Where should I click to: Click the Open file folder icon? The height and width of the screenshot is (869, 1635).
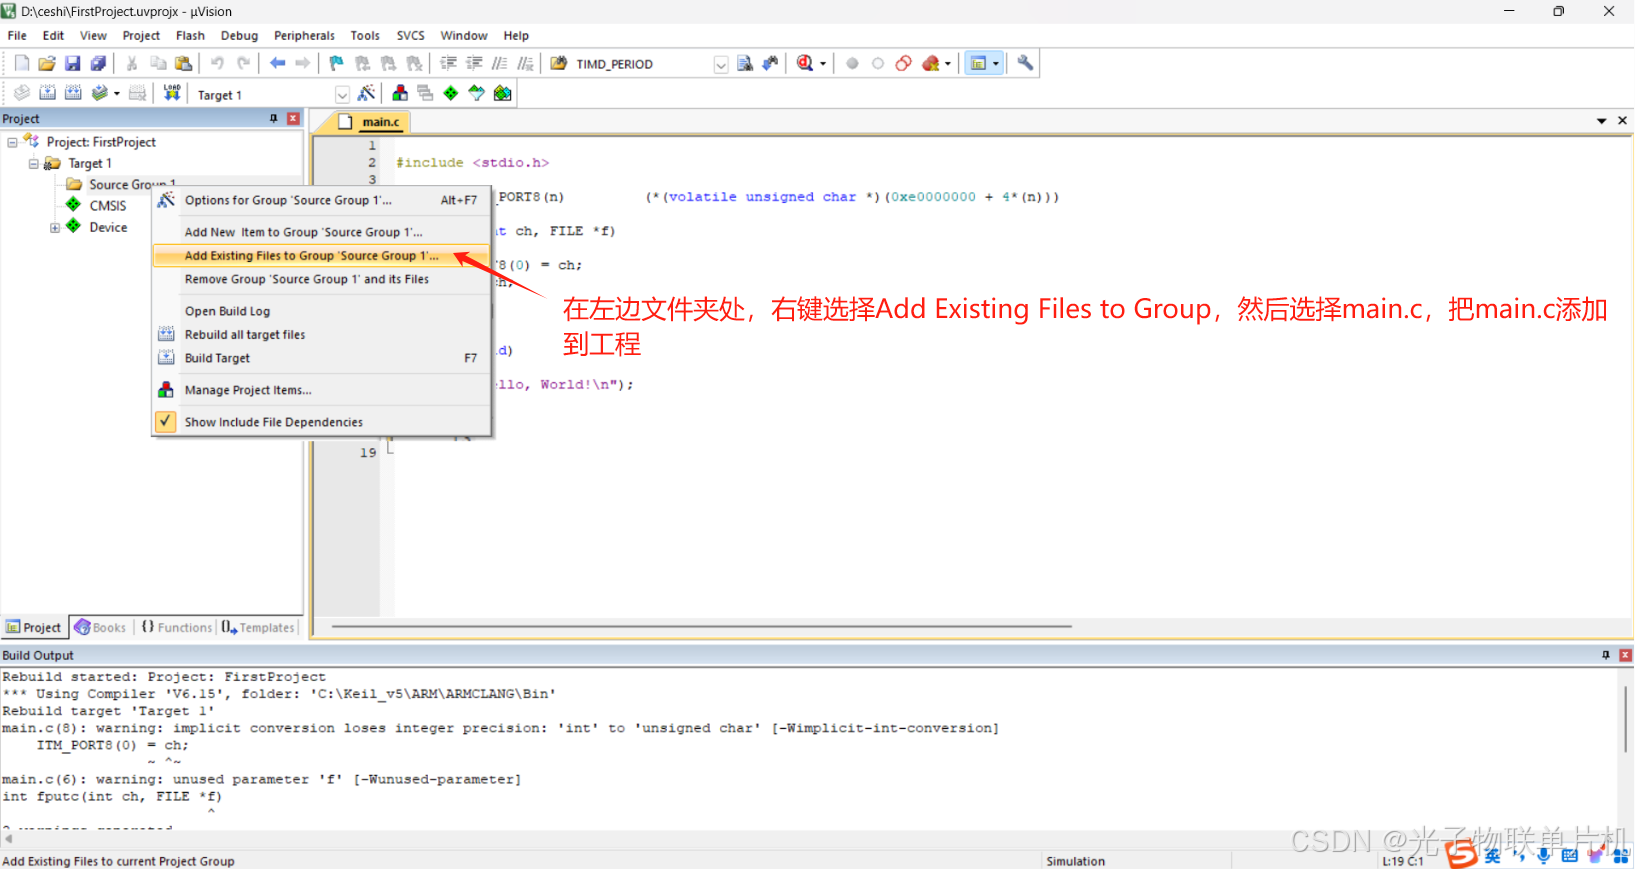tap(47, 63)
